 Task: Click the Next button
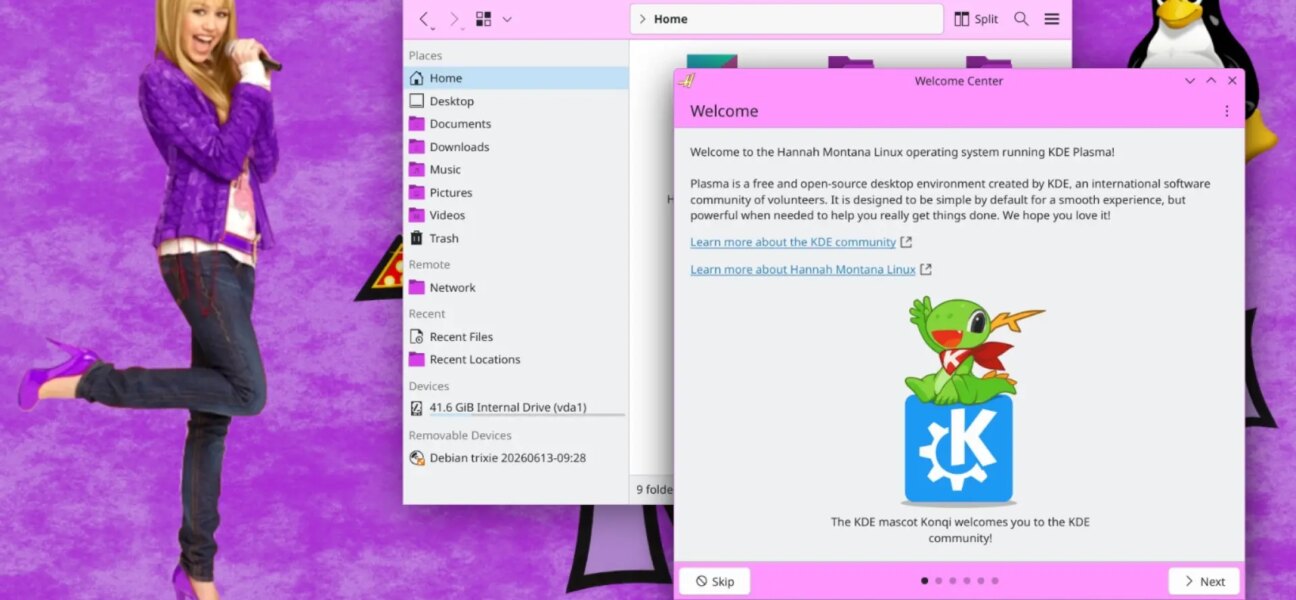pyautogui.click(x=1204, y=581)
